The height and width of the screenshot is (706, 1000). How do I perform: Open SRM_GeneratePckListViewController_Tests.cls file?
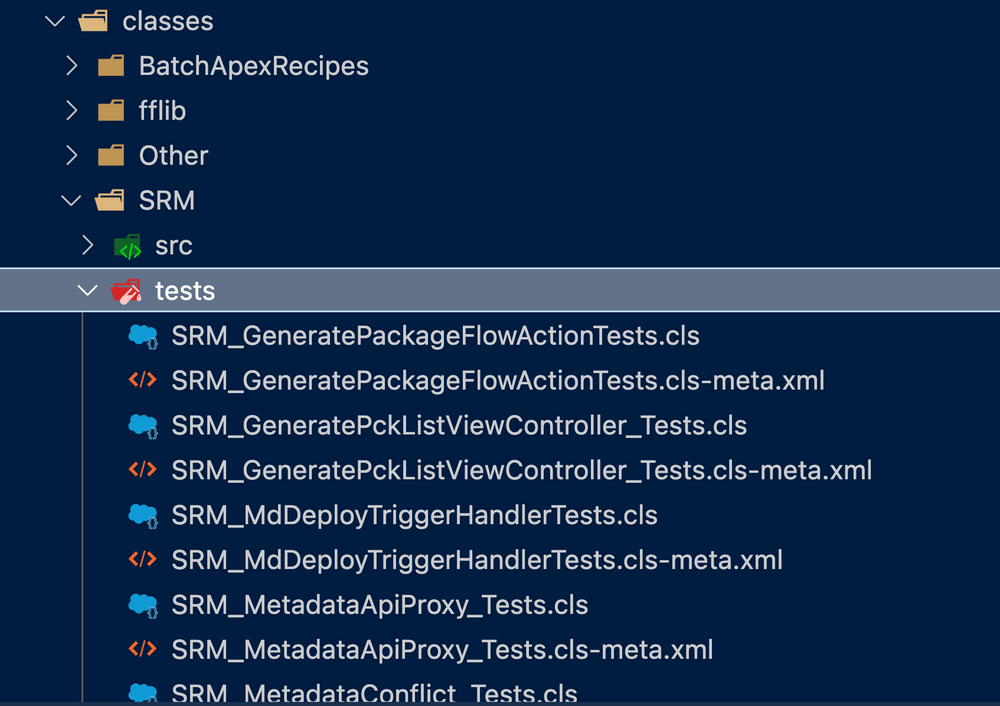[x=459, y=425]
